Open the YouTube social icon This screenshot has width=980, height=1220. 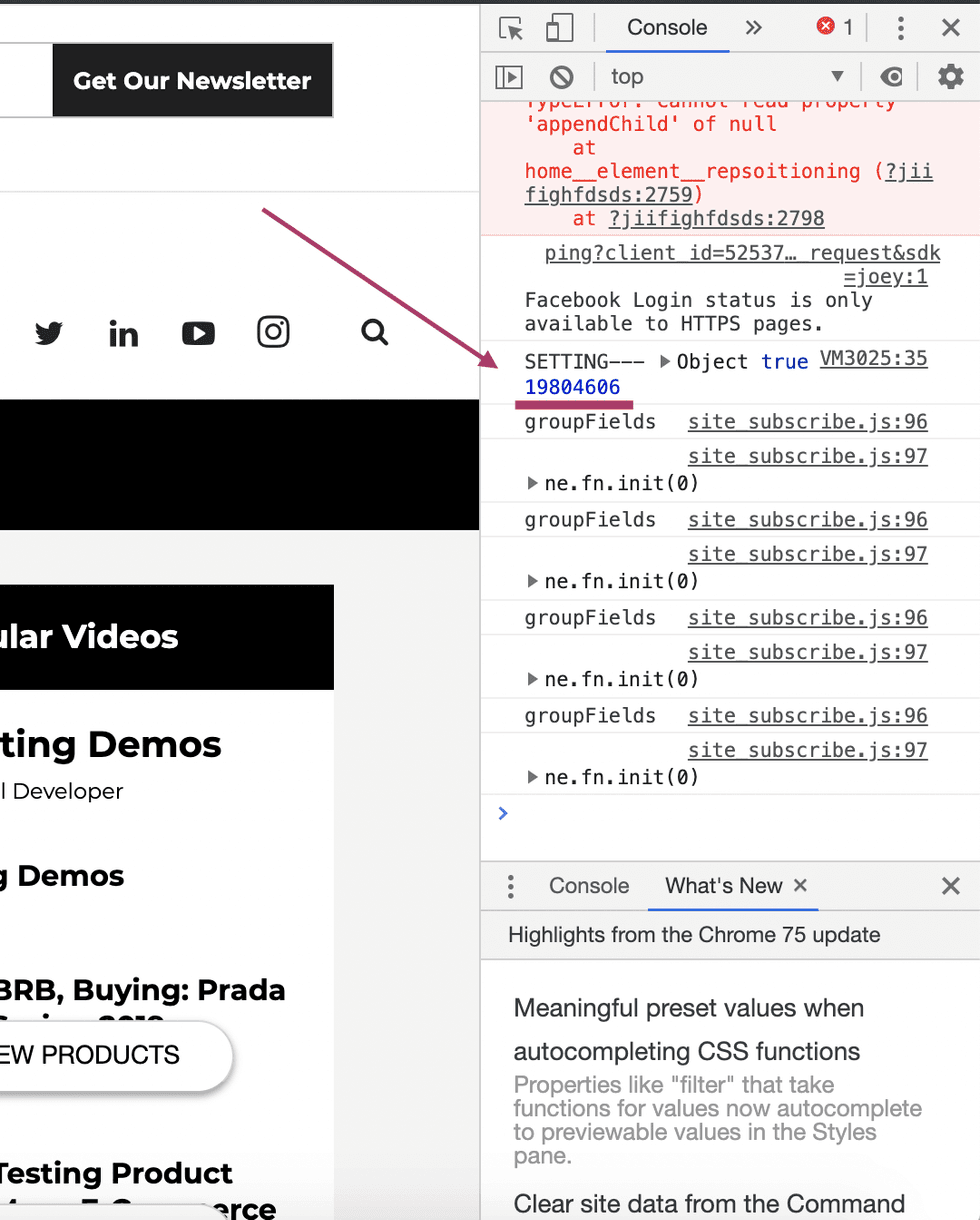pyautogui.click(x=198, y=333)
